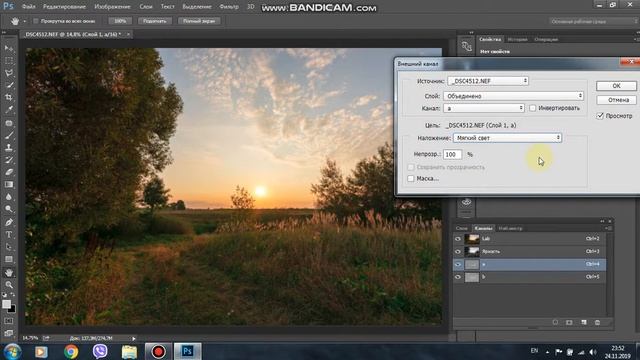This screenshot has width=640, height=360.
Task: Select the Brush tool
Action: (x=9, y=135)
